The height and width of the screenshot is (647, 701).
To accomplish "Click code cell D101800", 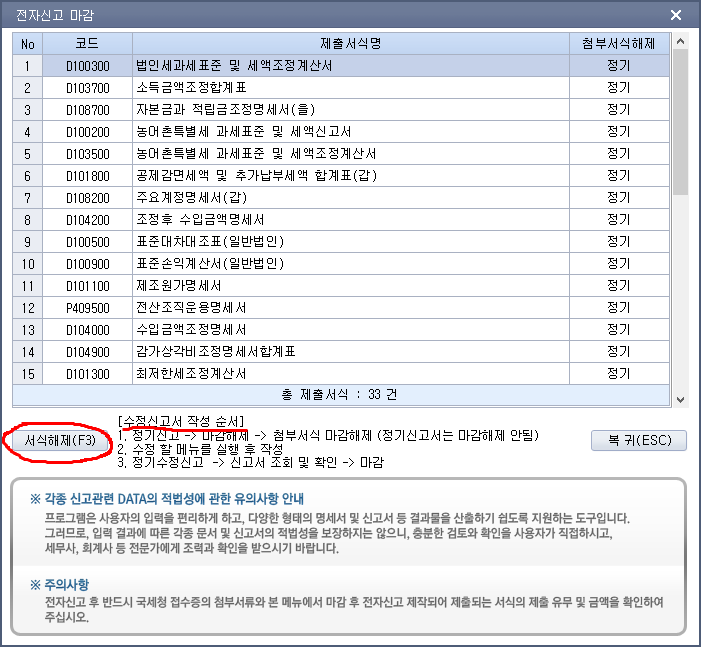I will [88, 176].
